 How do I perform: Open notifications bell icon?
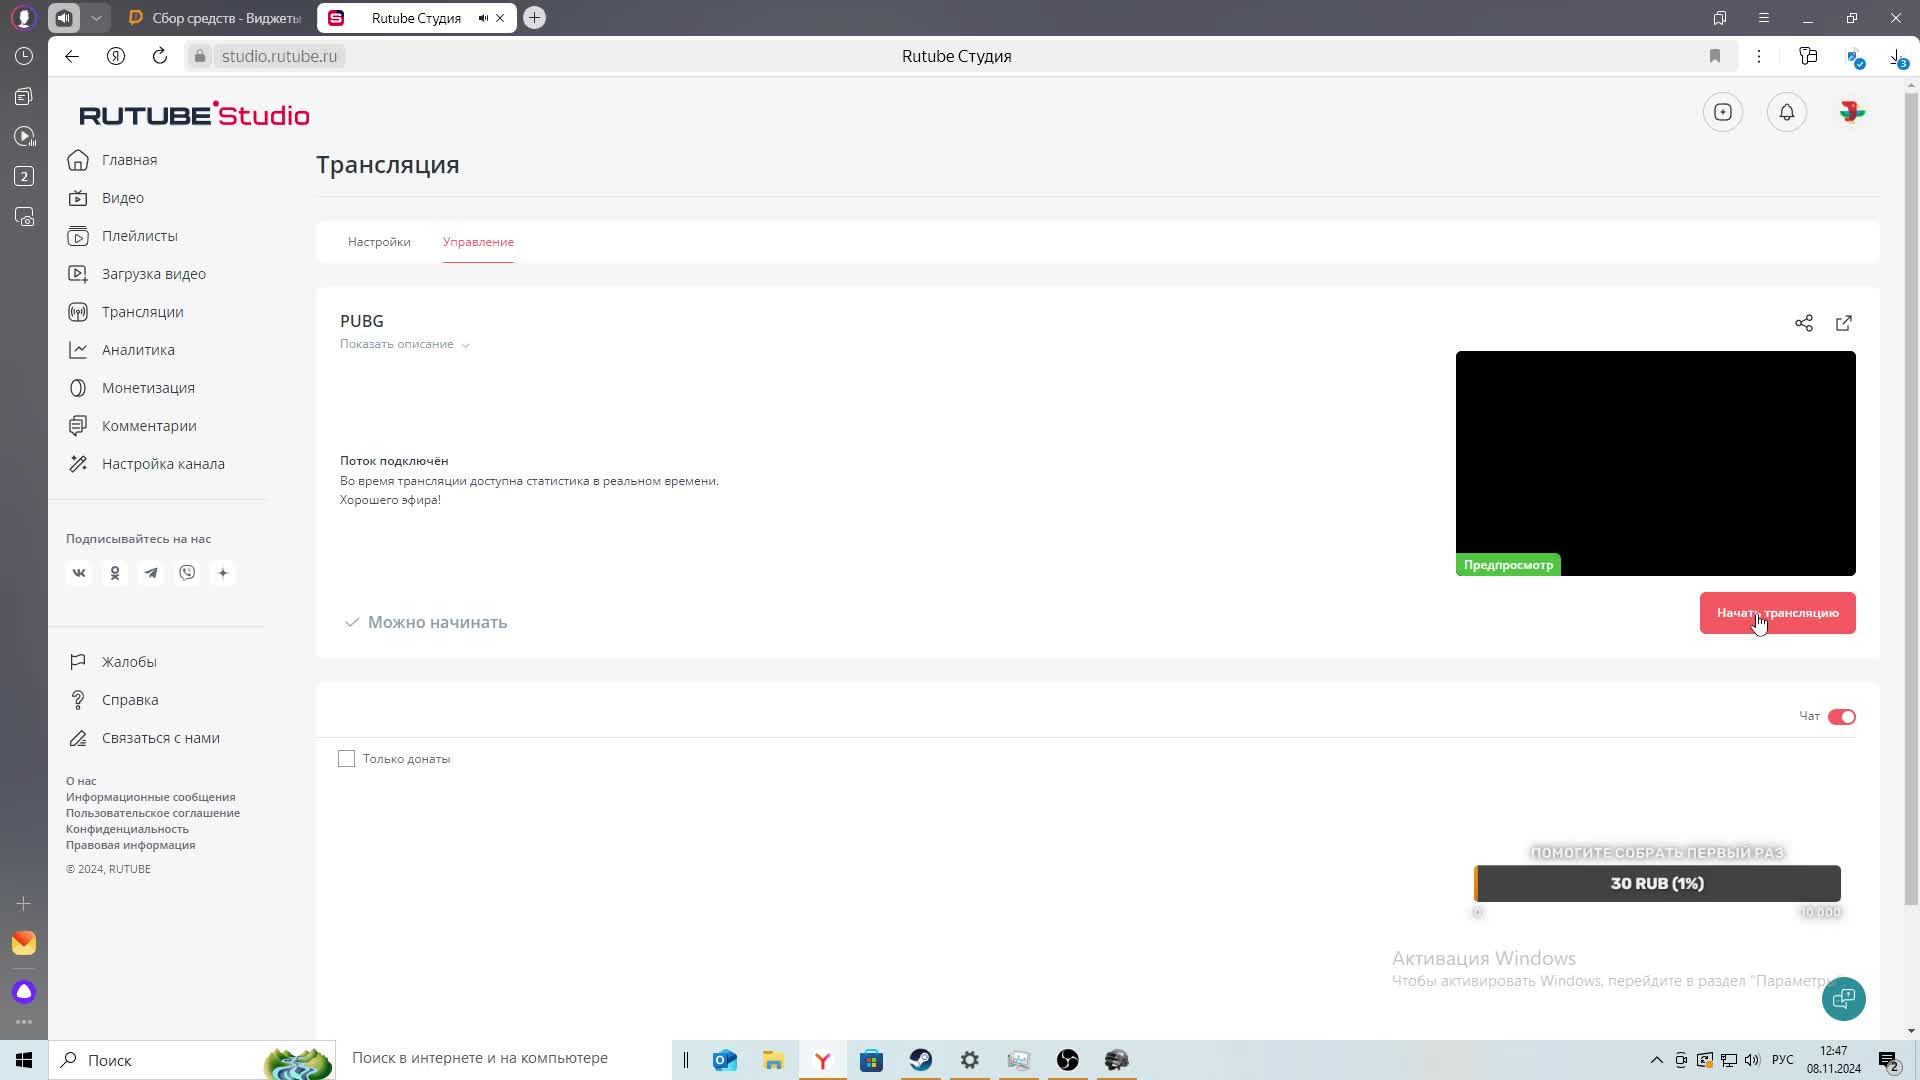tap(1786, 112)
